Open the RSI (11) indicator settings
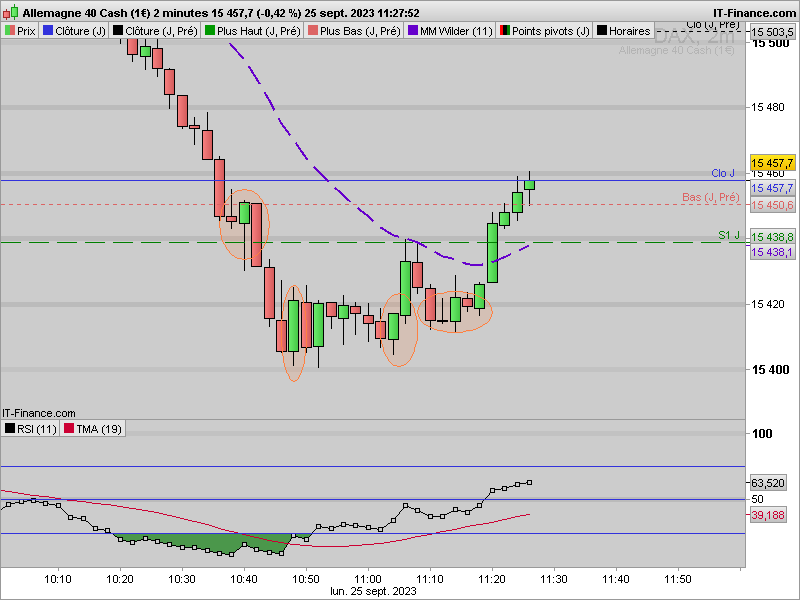 (x=31, y=429)
